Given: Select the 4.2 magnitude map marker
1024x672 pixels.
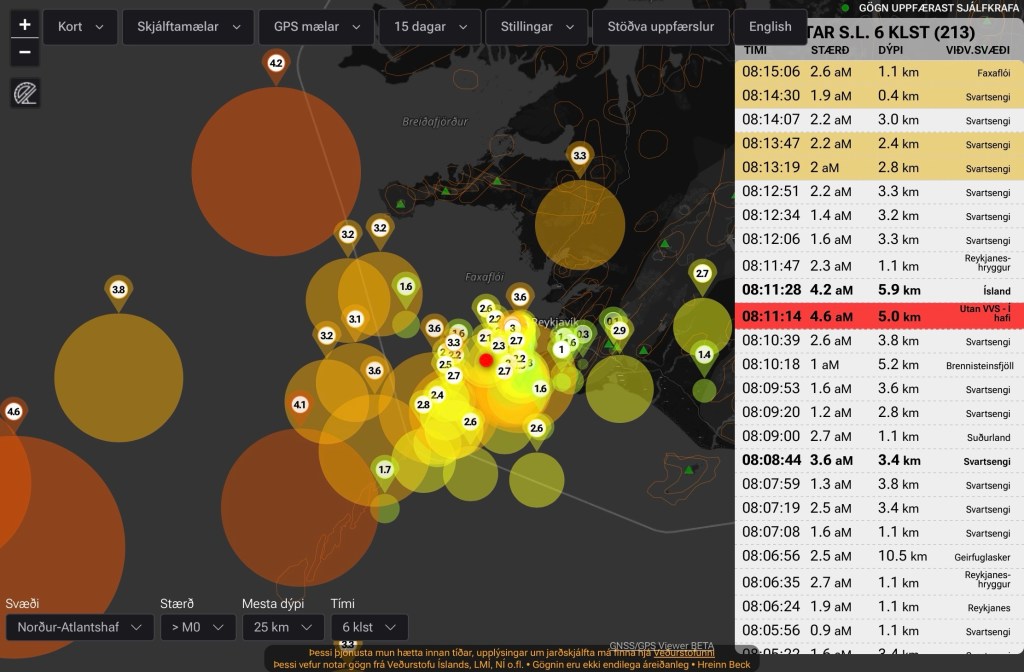Looking at the screenshot, I should click(x=276, y=64).
